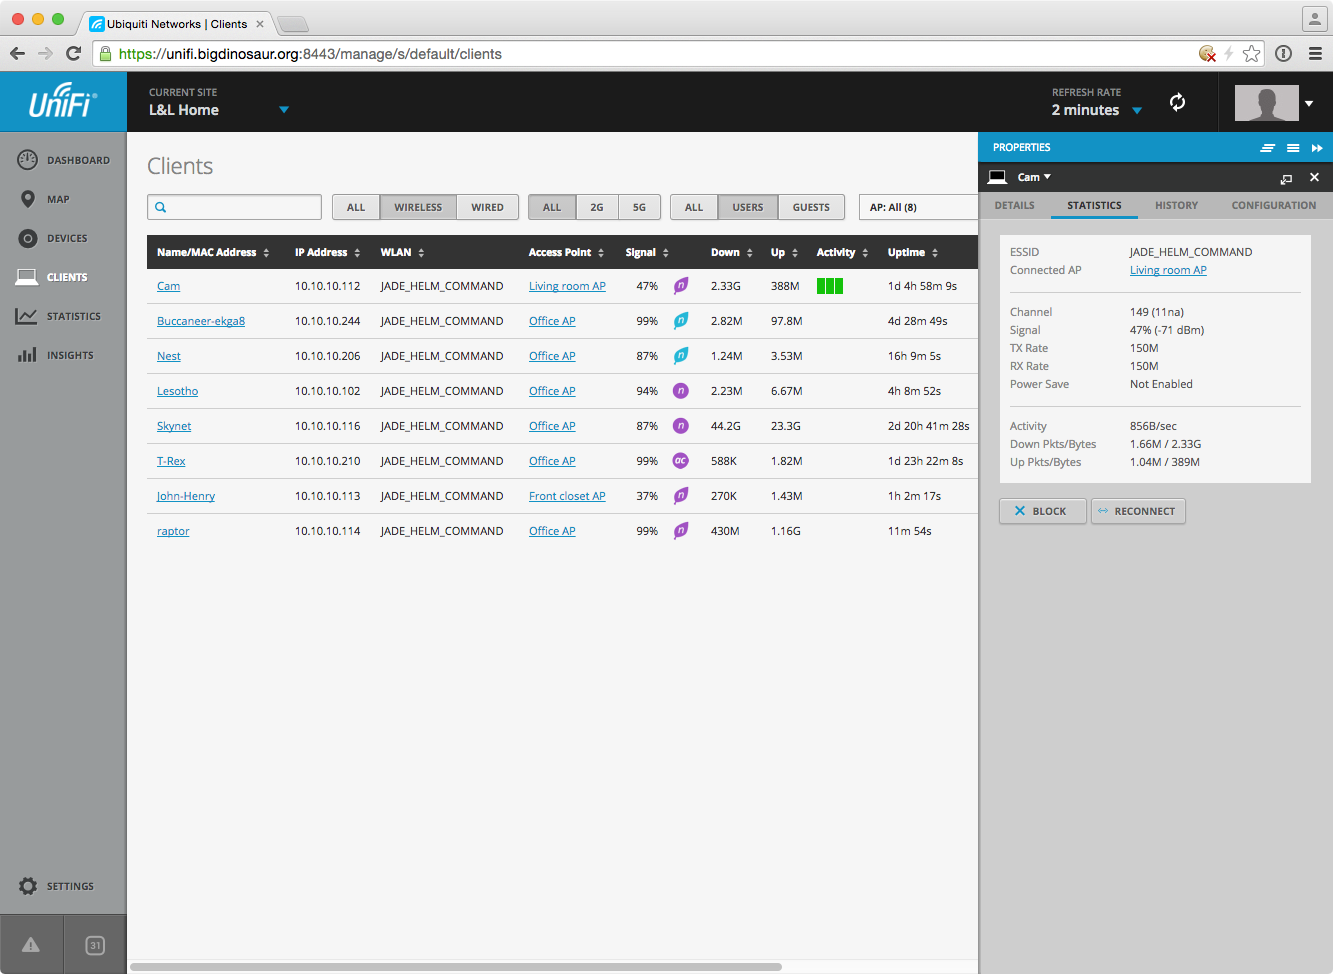Show only 5G band clients

coord(639,207)
